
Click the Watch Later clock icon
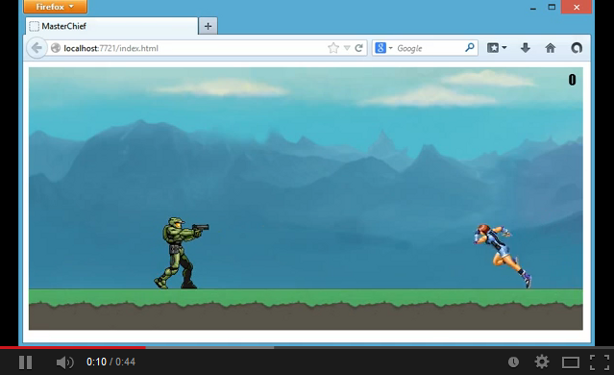[513, 362]
